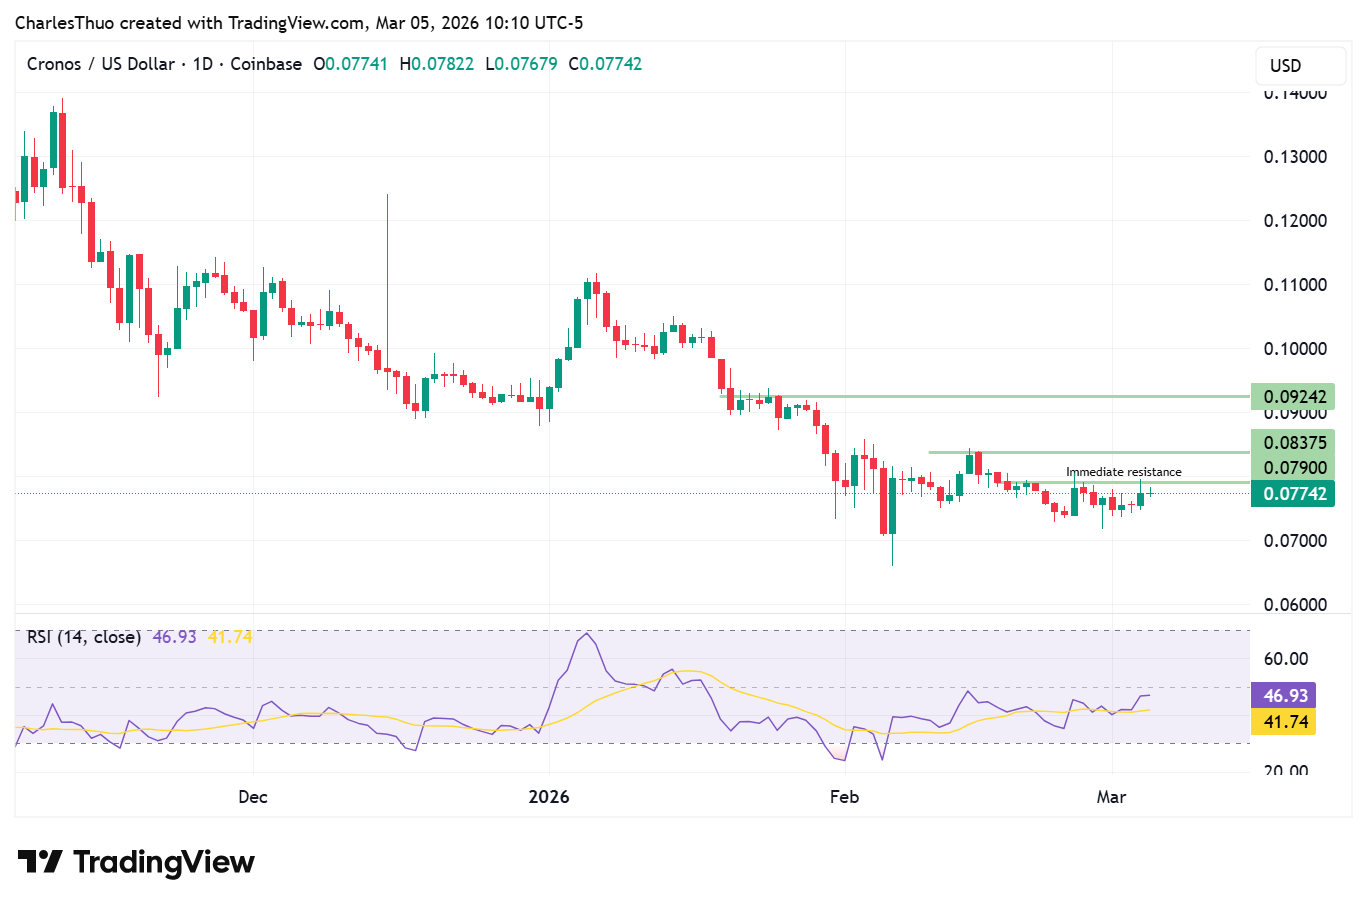Click the Feb label on time axis
This screenshot has height=907, width=1367.
[x=844, y=797]
